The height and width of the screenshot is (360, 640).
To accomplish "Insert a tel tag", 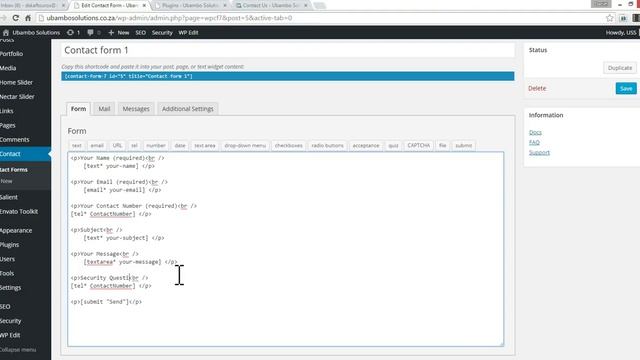I will coord(134,145).
